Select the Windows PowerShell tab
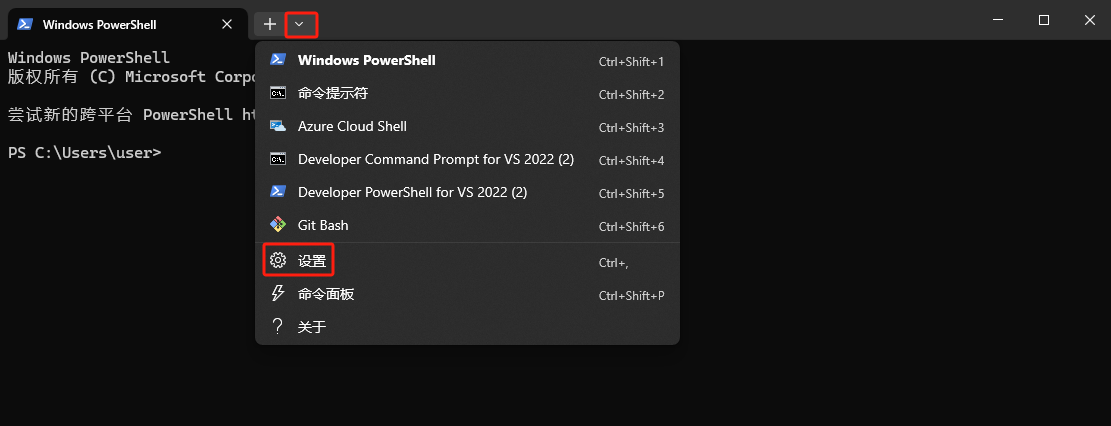Viewport: 1111px width, 426px height. [110, 24]
